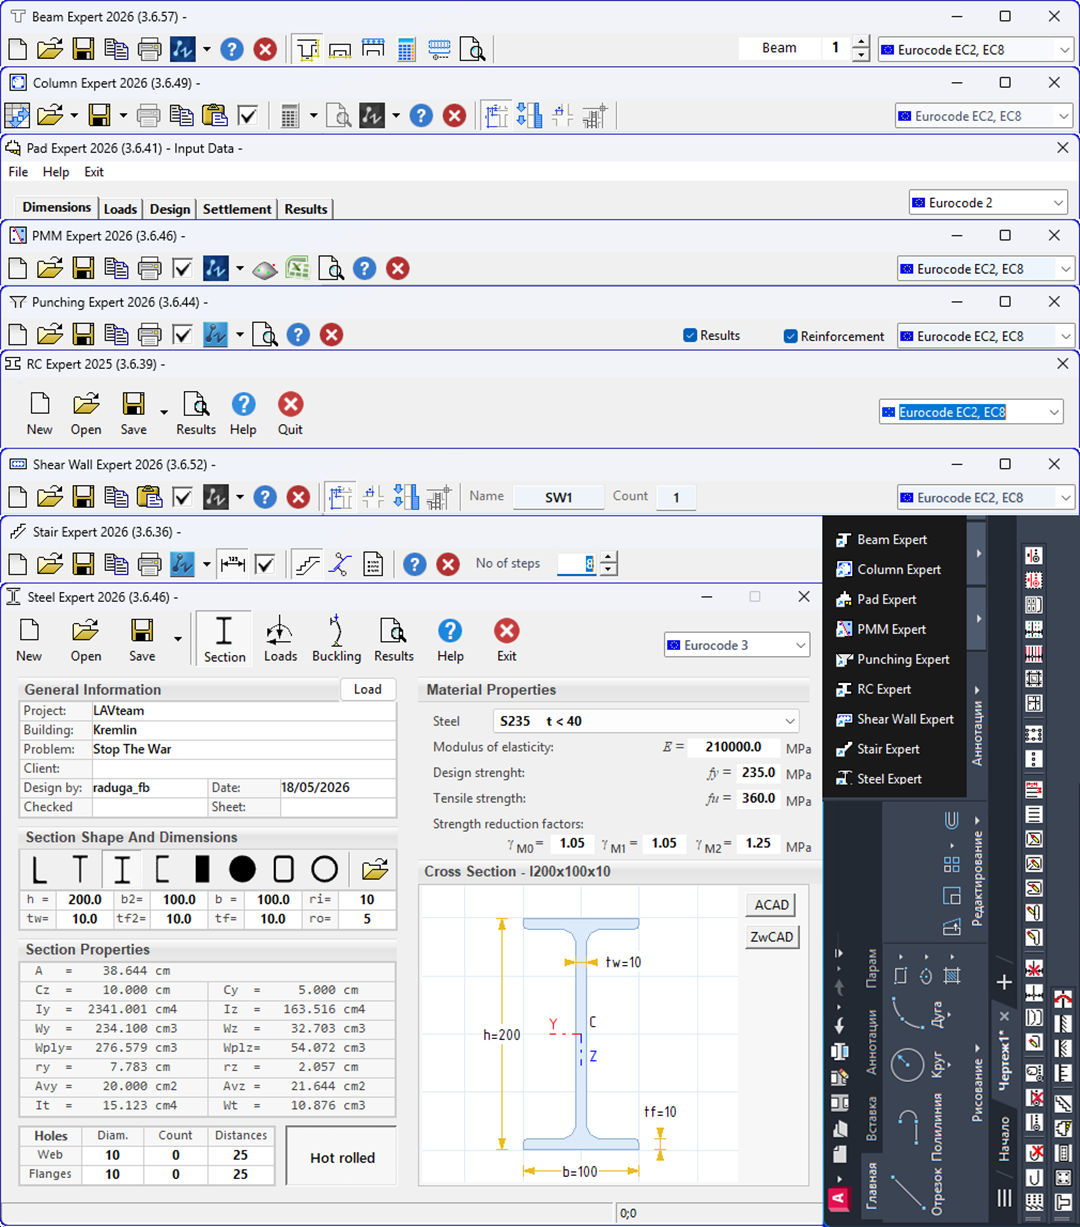Click print icon in Beam Expert toolbar
Viewport: 1080px width, 1227px height.
[150, 49]
